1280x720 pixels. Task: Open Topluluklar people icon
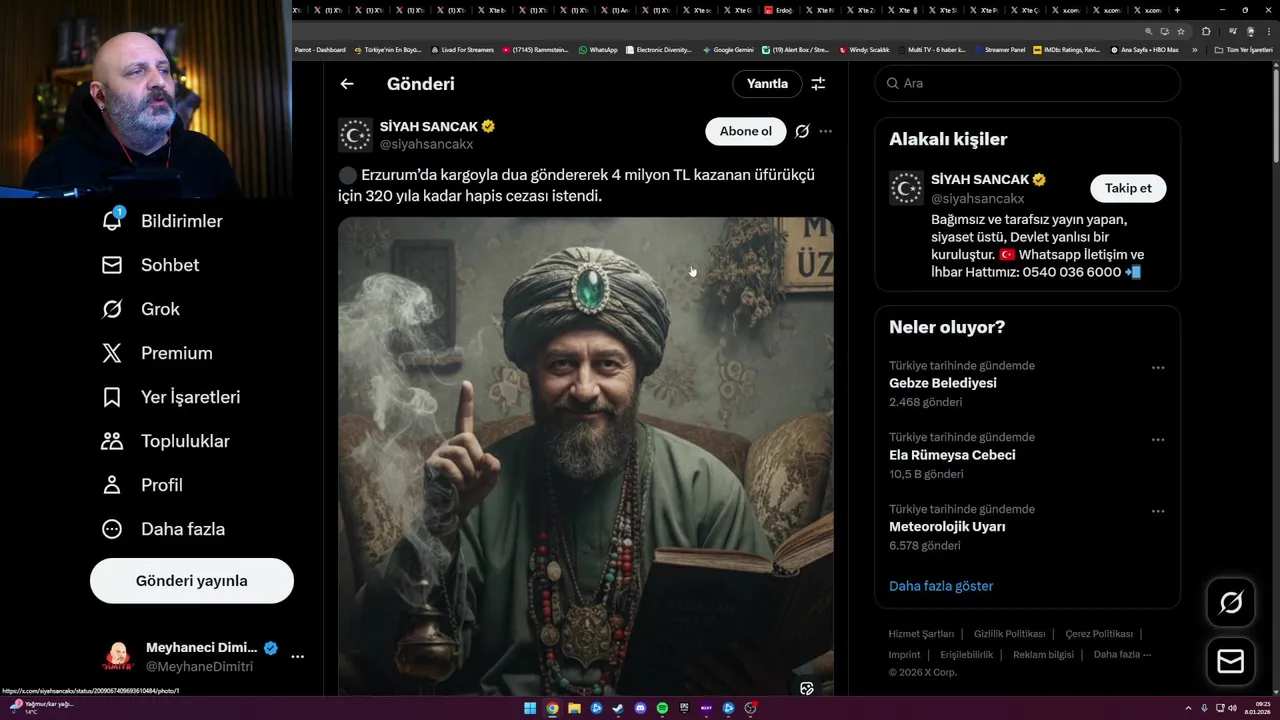tap(112, 441)
